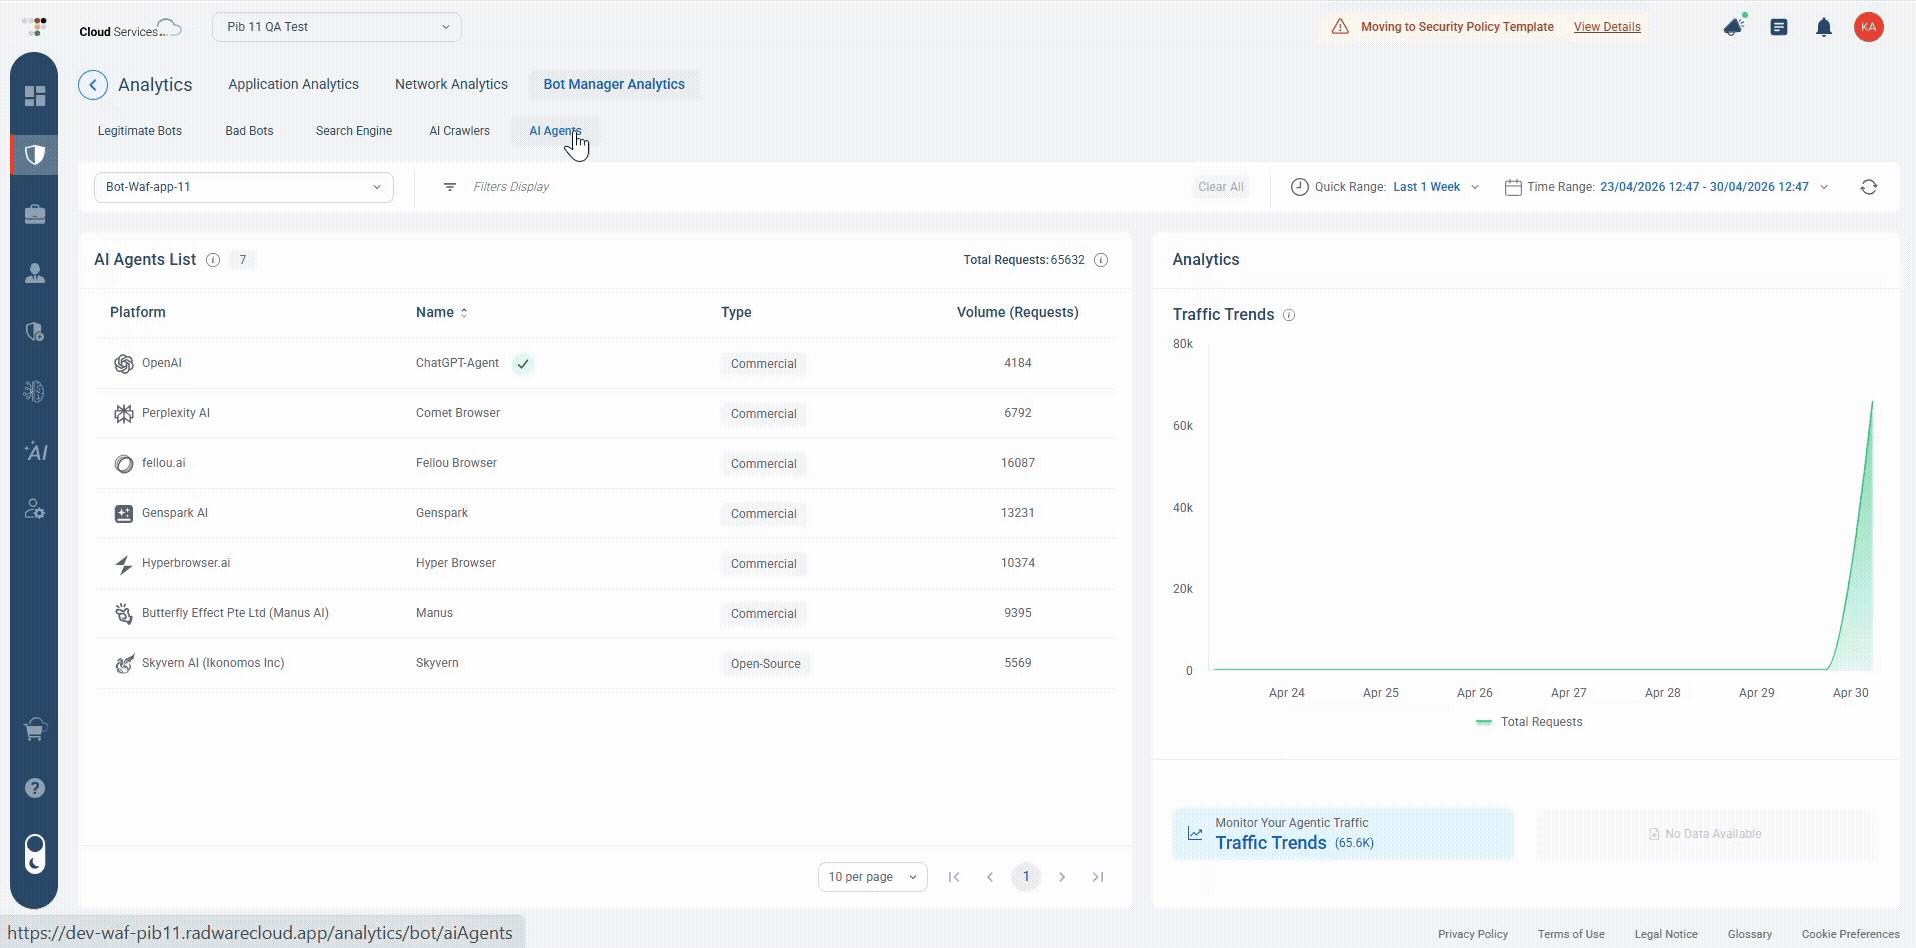
Task: Open the notes icon in the top bar
Action: 1779,28
